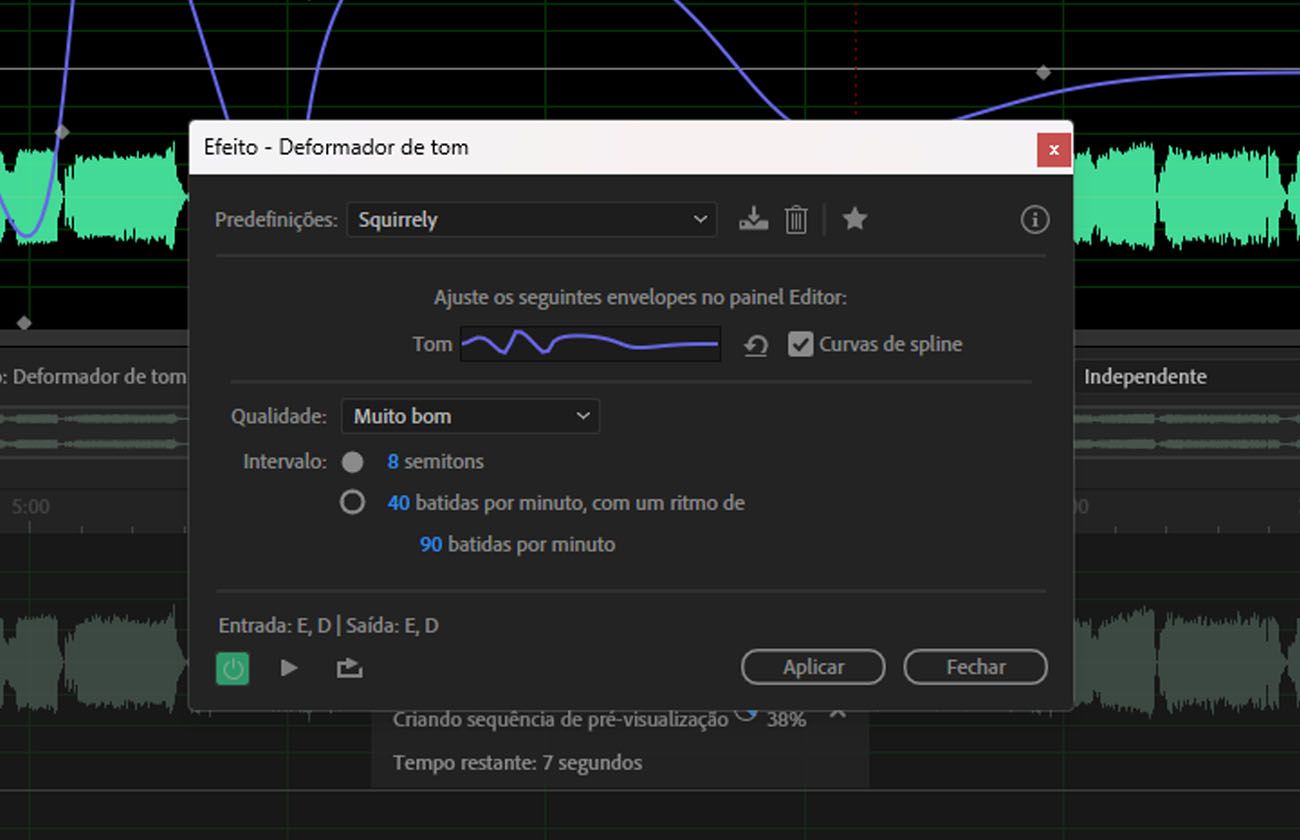The image size is (1300, 840).
Task: Click the Deformador de tom label behind the dialog
Action: coord(100,377)
